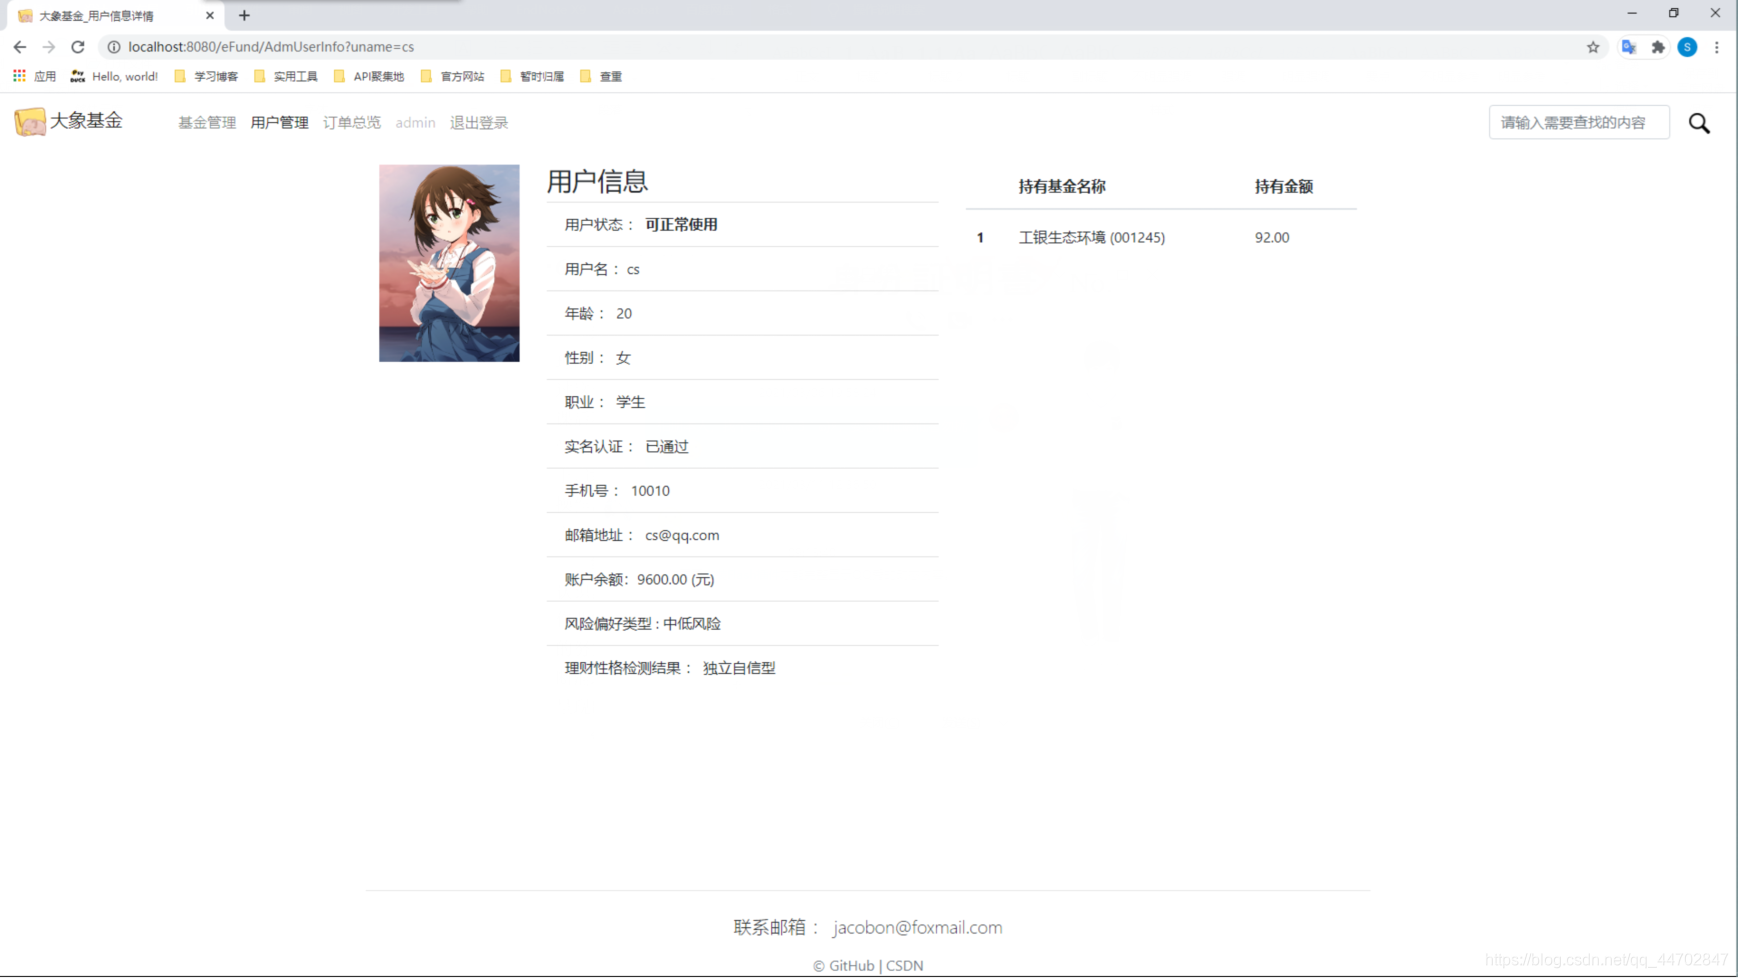
Task: Click the browser forward arrow
Action: [49, 47]
